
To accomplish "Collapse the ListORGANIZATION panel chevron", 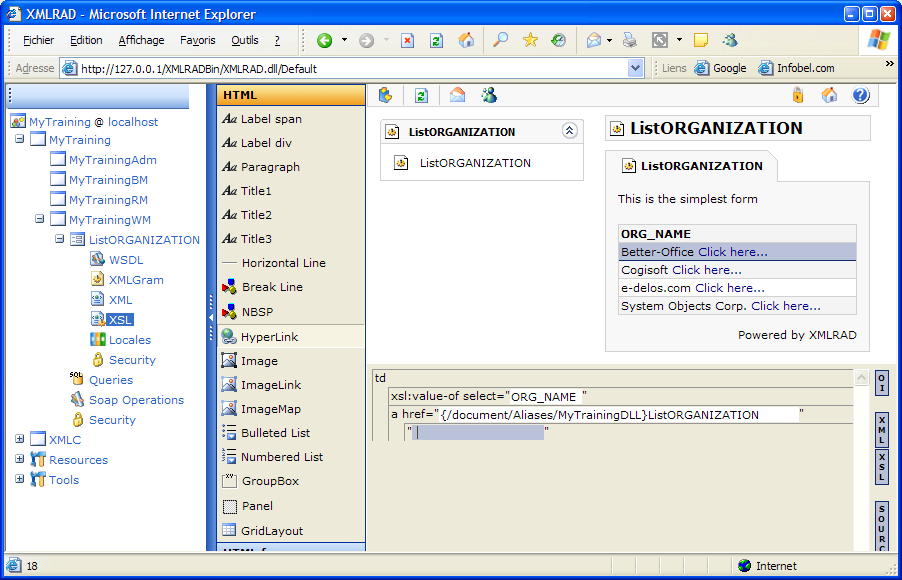I will coord(569,131).
